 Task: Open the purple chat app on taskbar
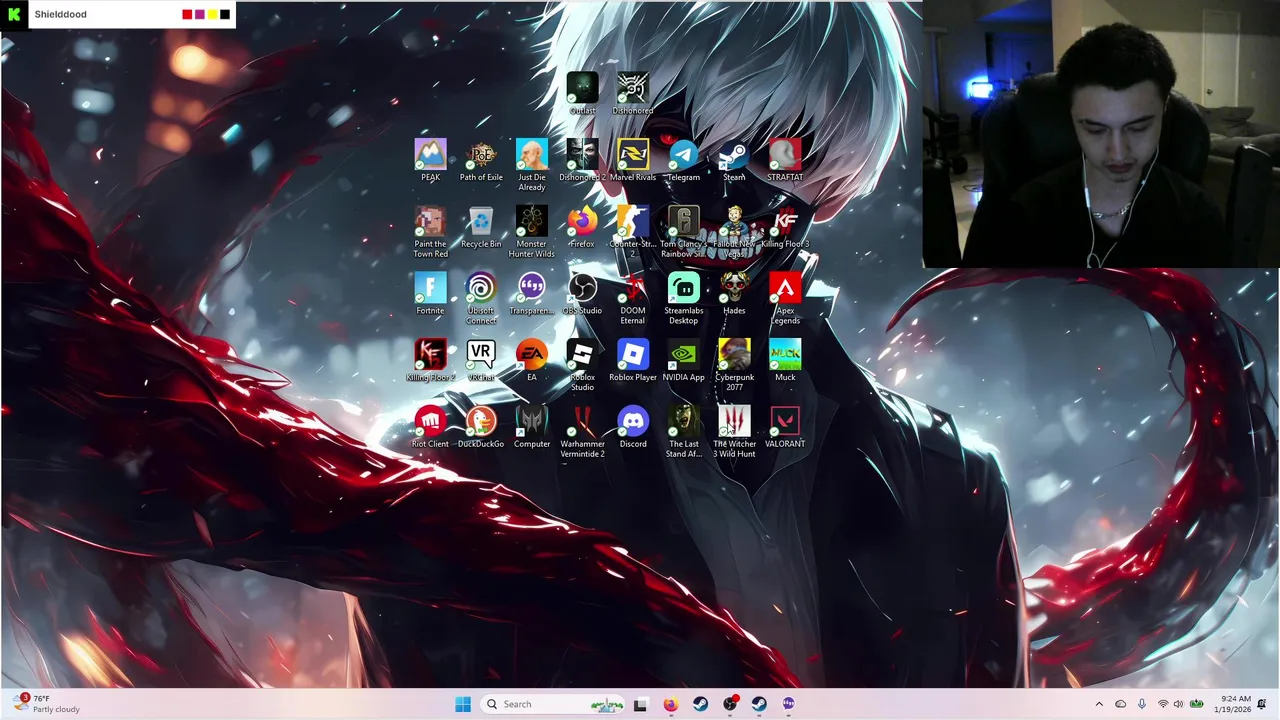point(789,704)
